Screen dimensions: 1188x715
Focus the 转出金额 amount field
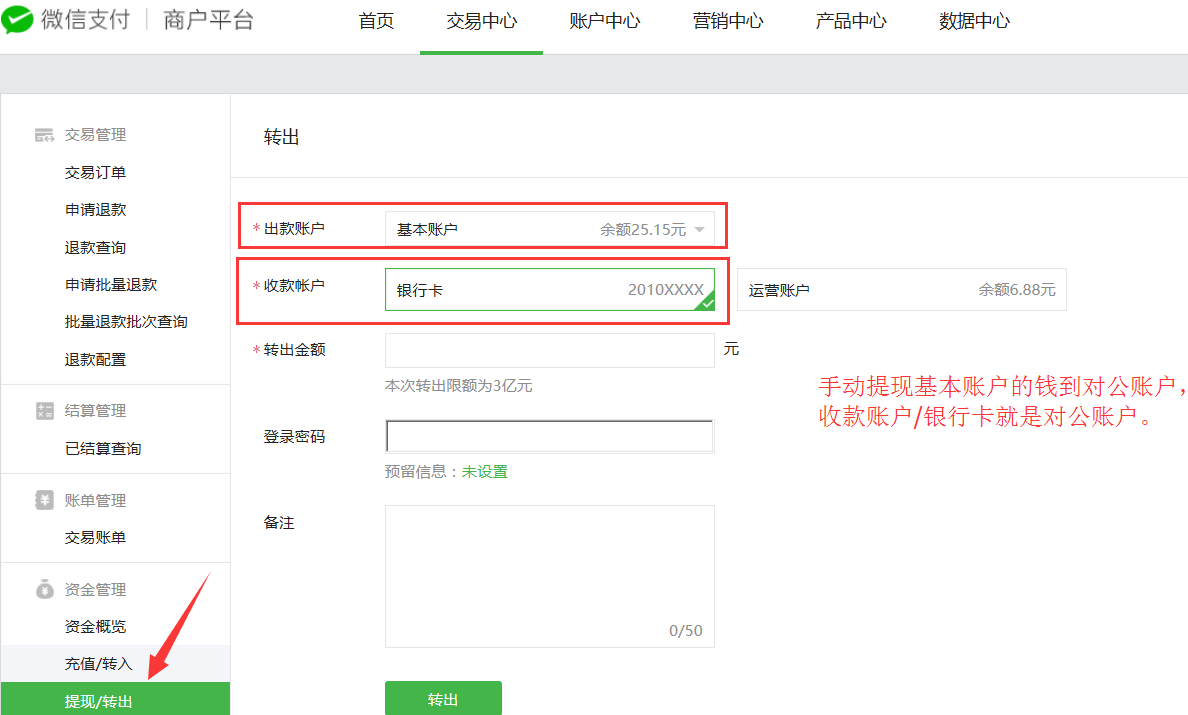tap(549, 350)
